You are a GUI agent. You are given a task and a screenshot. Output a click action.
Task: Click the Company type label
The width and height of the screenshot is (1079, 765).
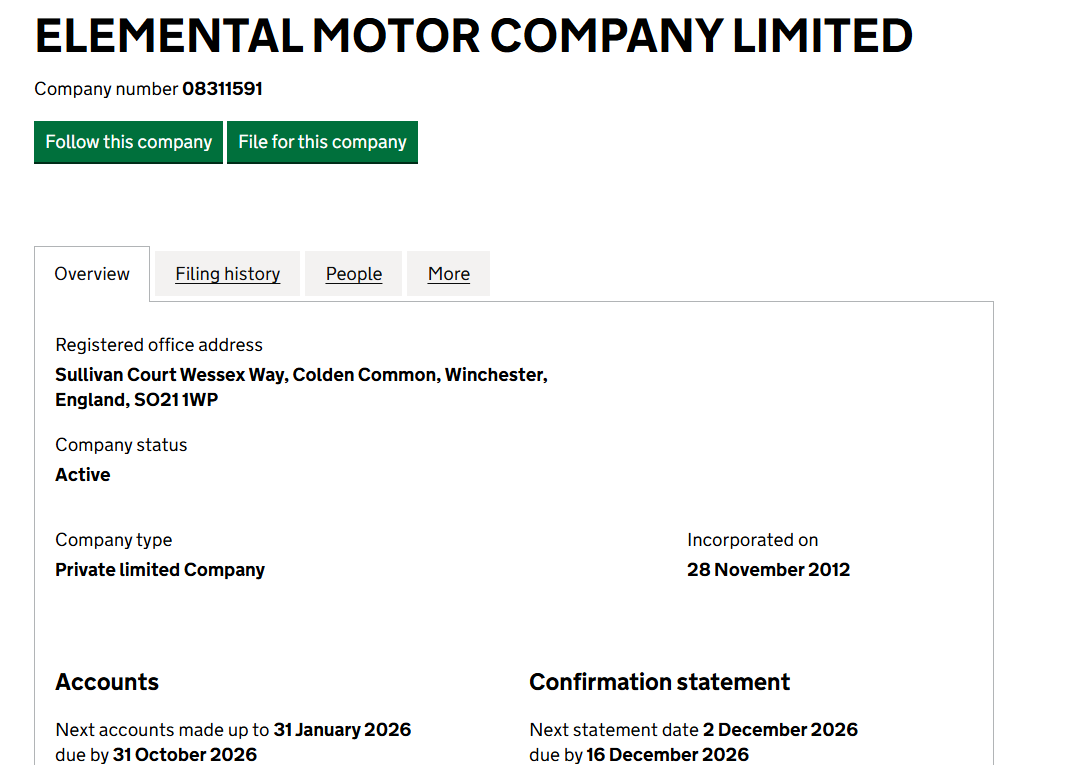pyautogui.click(x=114, y=540)
